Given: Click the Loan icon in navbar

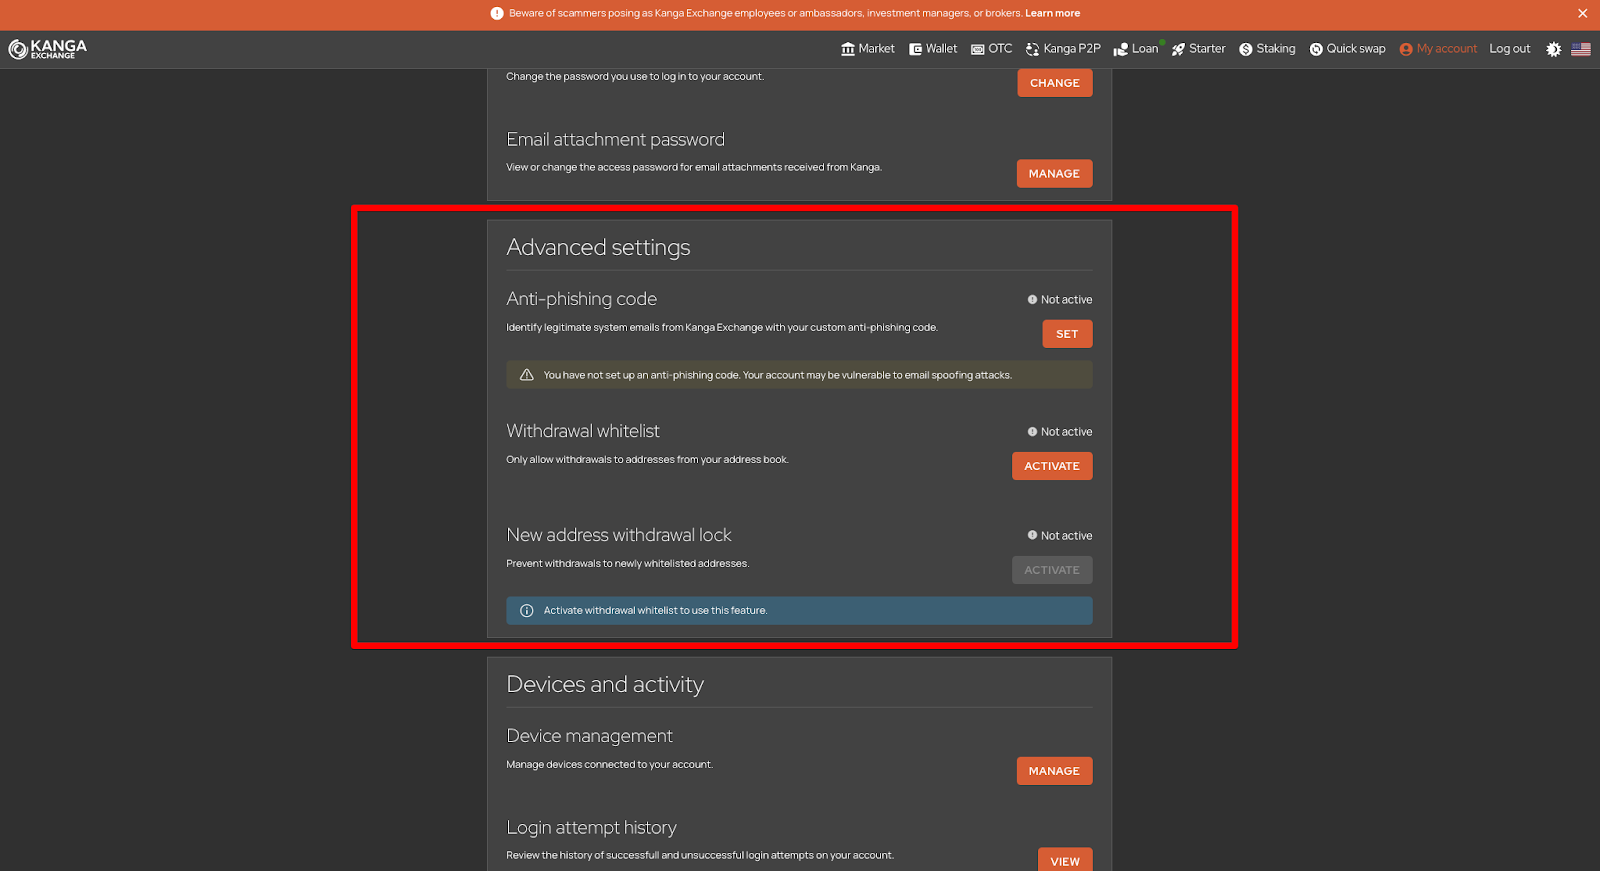Looking at the screenshot, I should pyautogui.click(x=1121, y=49).
